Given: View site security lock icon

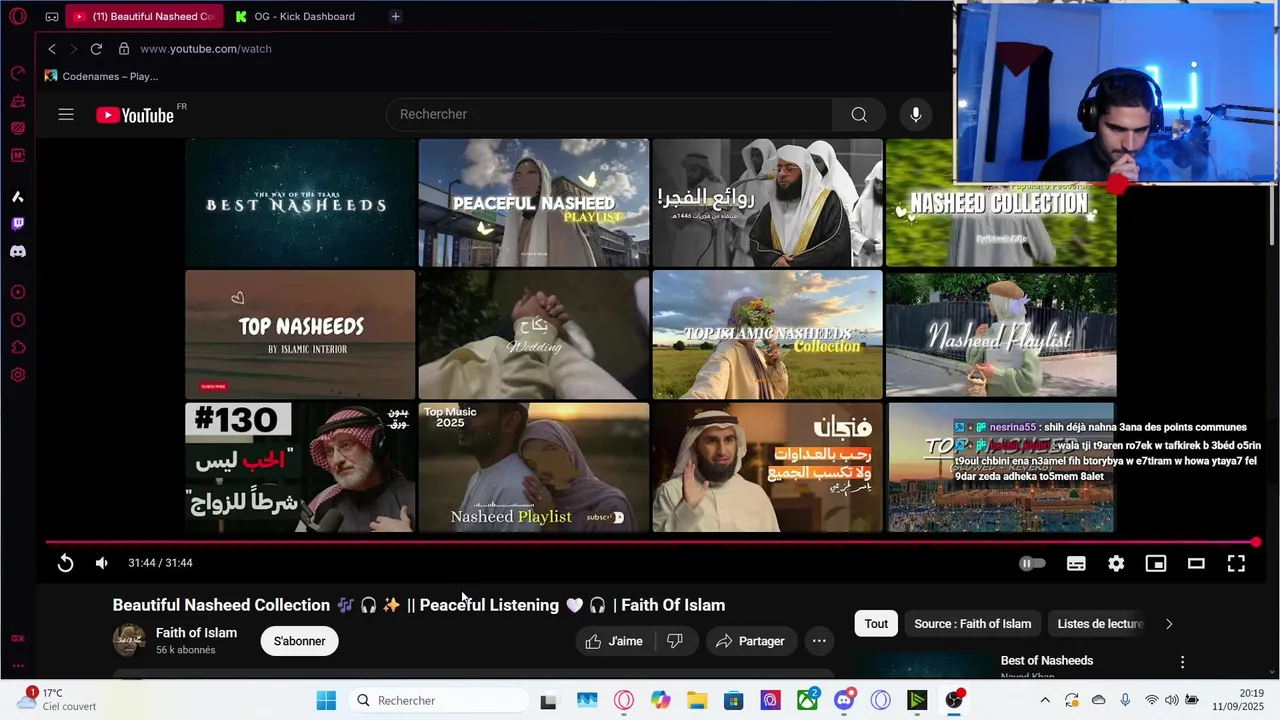Looking at the screenshot, I should (124, 48).
